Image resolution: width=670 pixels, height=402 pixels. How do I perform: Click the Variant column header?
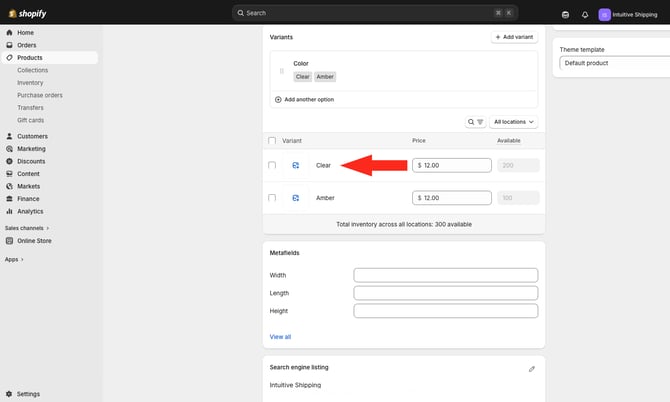click(x=292, y=141)
